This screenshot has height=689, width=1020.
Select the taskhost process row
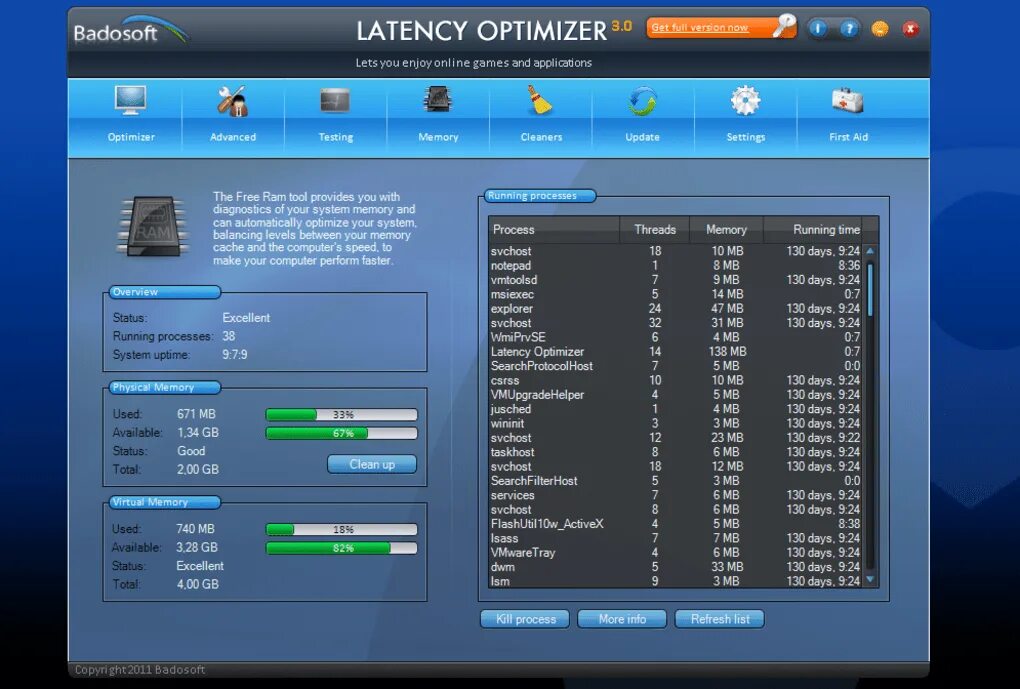pyautogui.click(x=675, y=452)
